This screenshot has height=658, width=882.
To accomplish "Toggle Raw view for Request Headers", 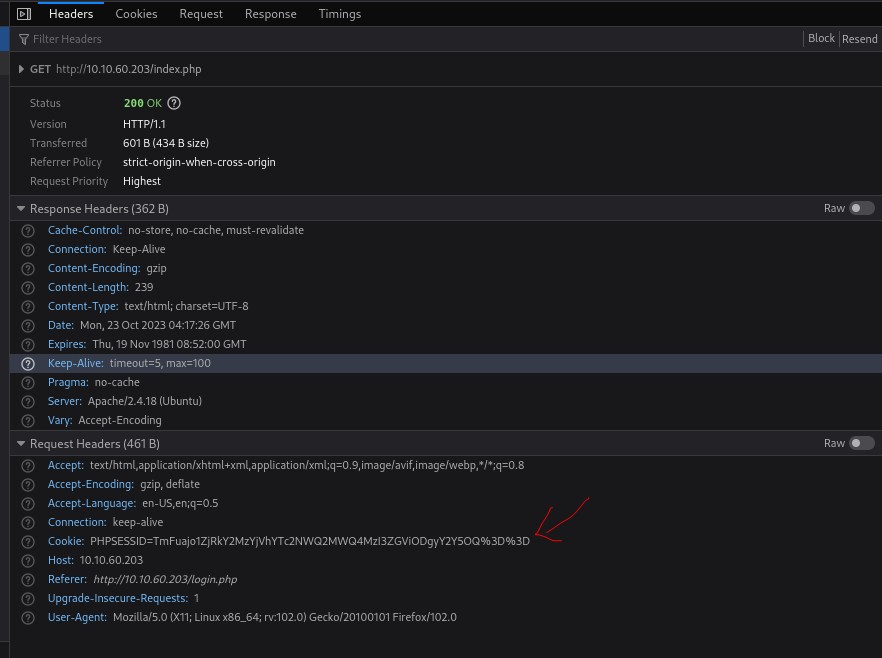I will (861, 444).
